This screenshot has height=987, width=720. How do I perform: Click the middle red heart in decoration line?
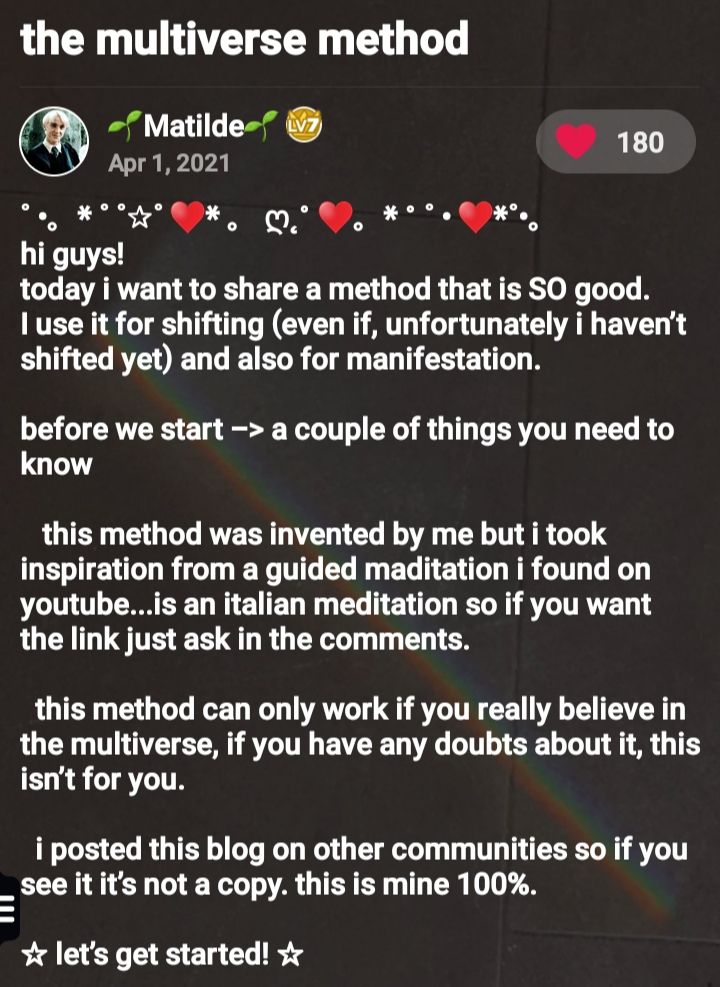335,217
